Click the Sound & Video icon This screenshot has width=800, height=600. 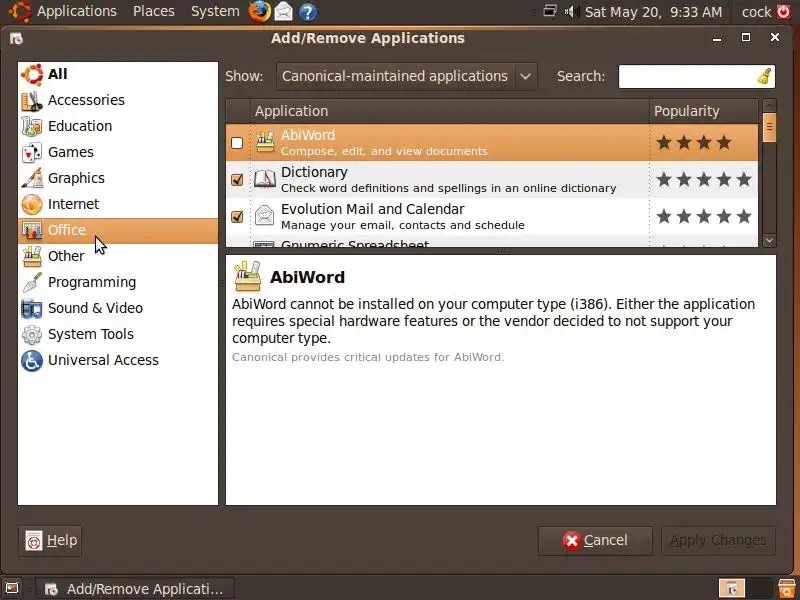tap(32, 308)
